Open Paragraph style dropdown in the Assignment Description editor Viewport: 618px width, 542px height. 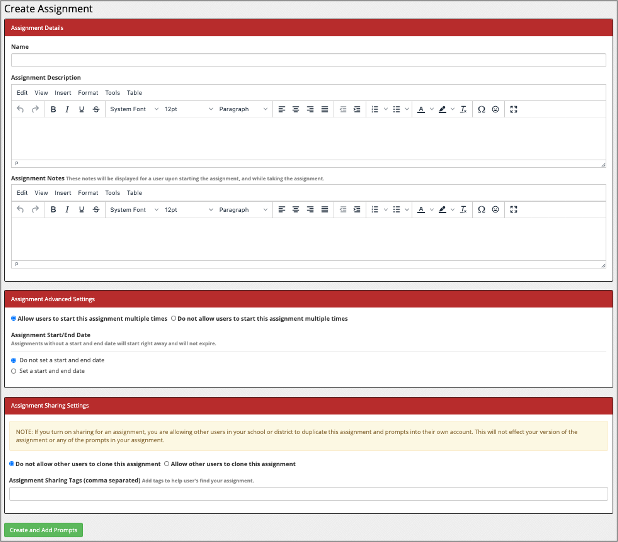tap(243, 109)
